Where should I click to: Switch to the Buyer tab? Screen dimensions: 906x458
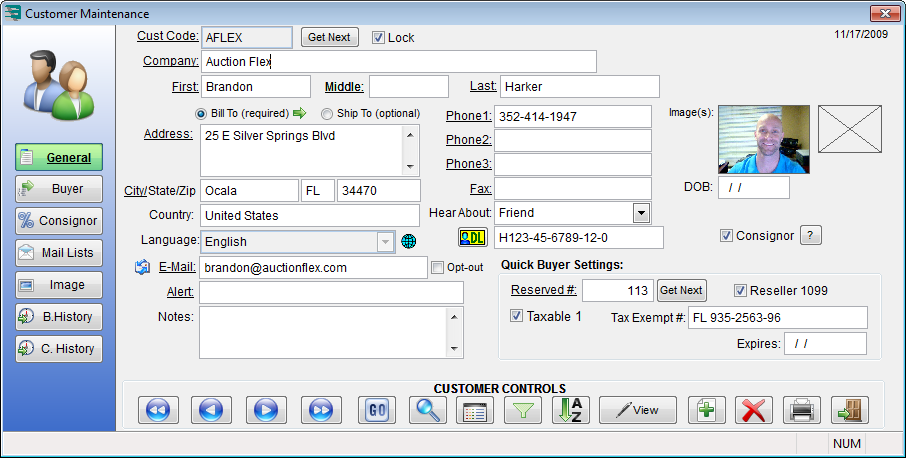coord(59,189)
